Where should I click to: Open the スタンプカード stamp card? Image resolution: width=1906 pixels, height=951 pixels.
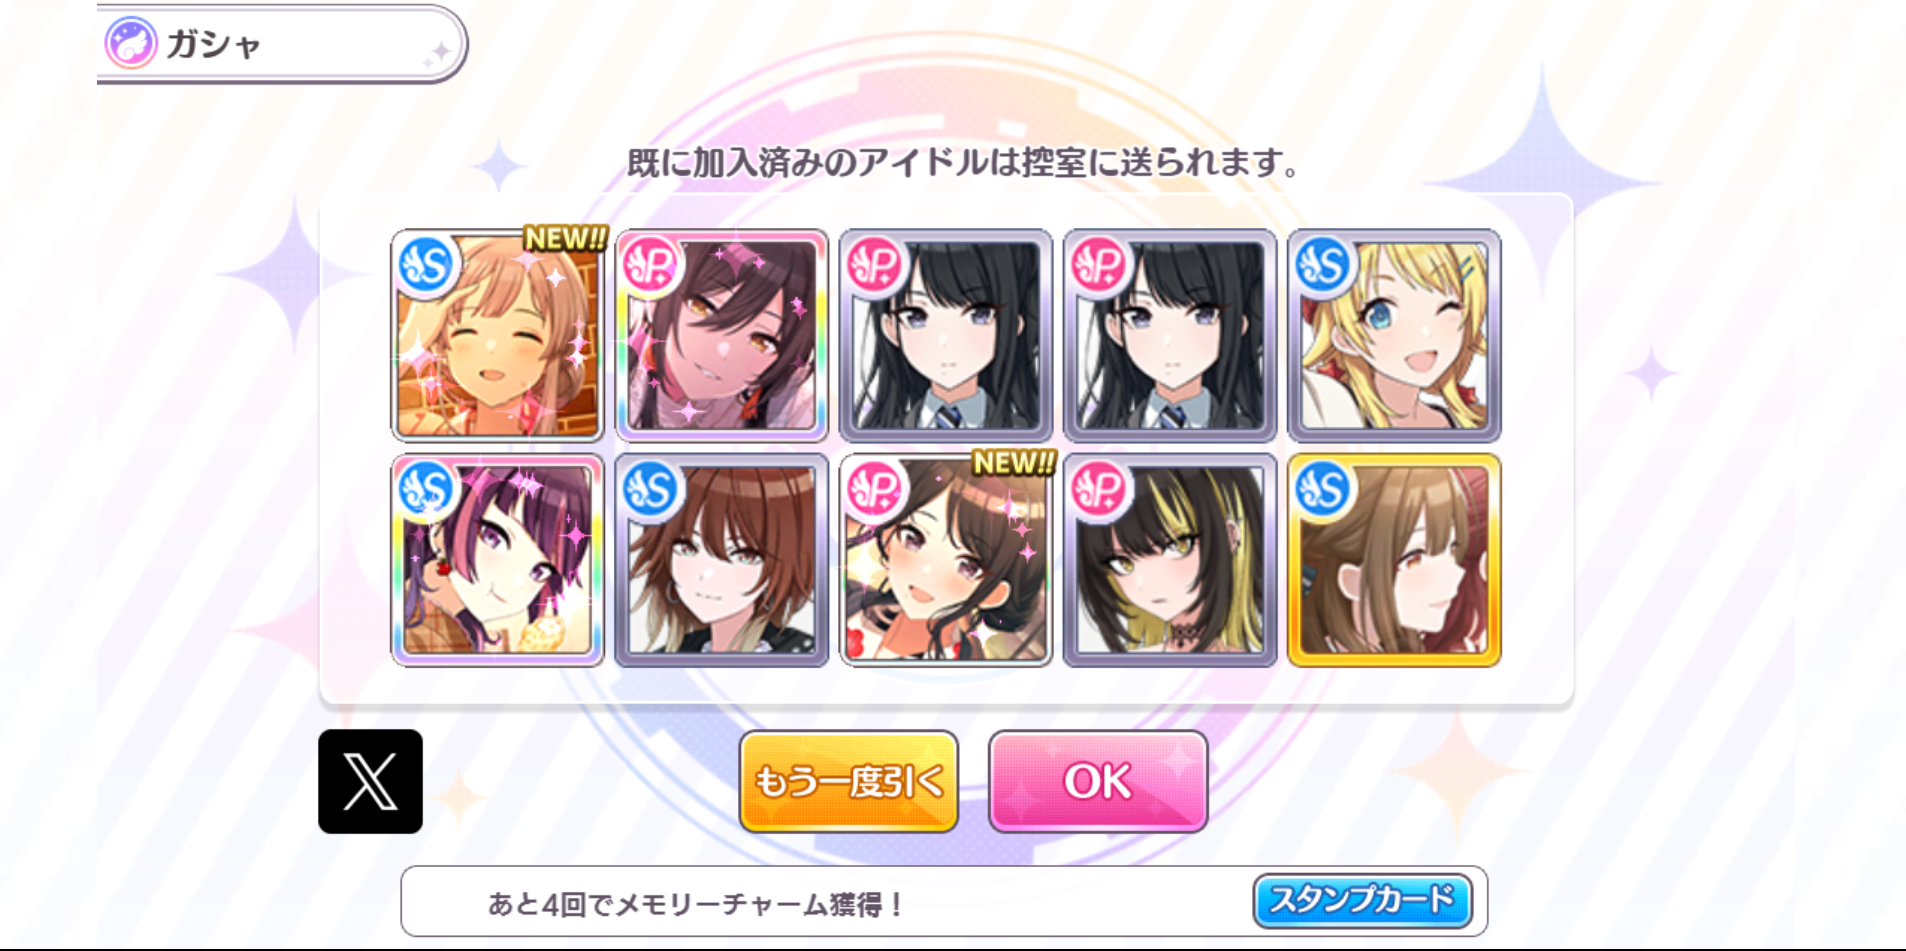(x=1362, y=901)
